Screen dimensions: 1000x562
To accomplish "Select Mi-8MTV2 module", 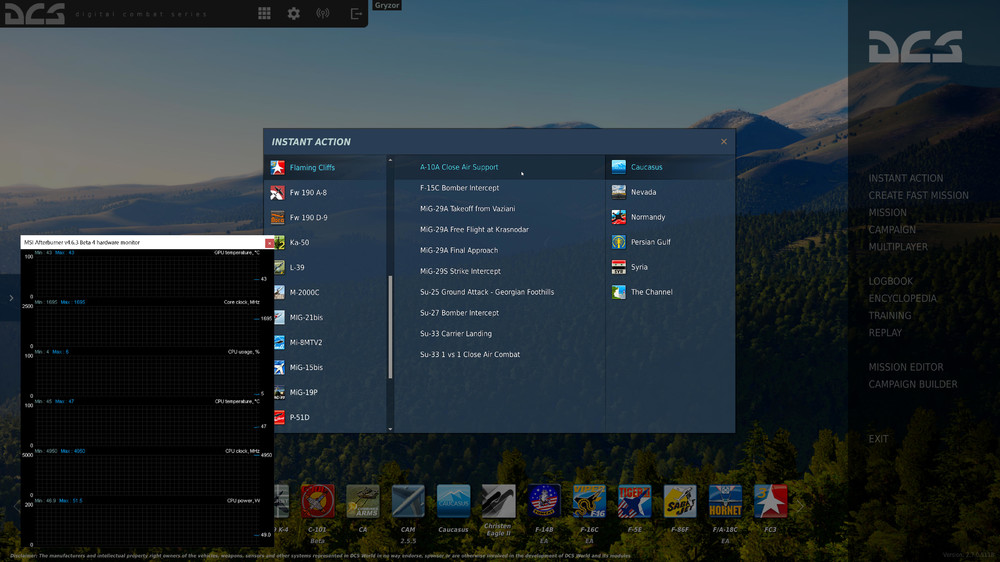I will (x=330, y=342).
